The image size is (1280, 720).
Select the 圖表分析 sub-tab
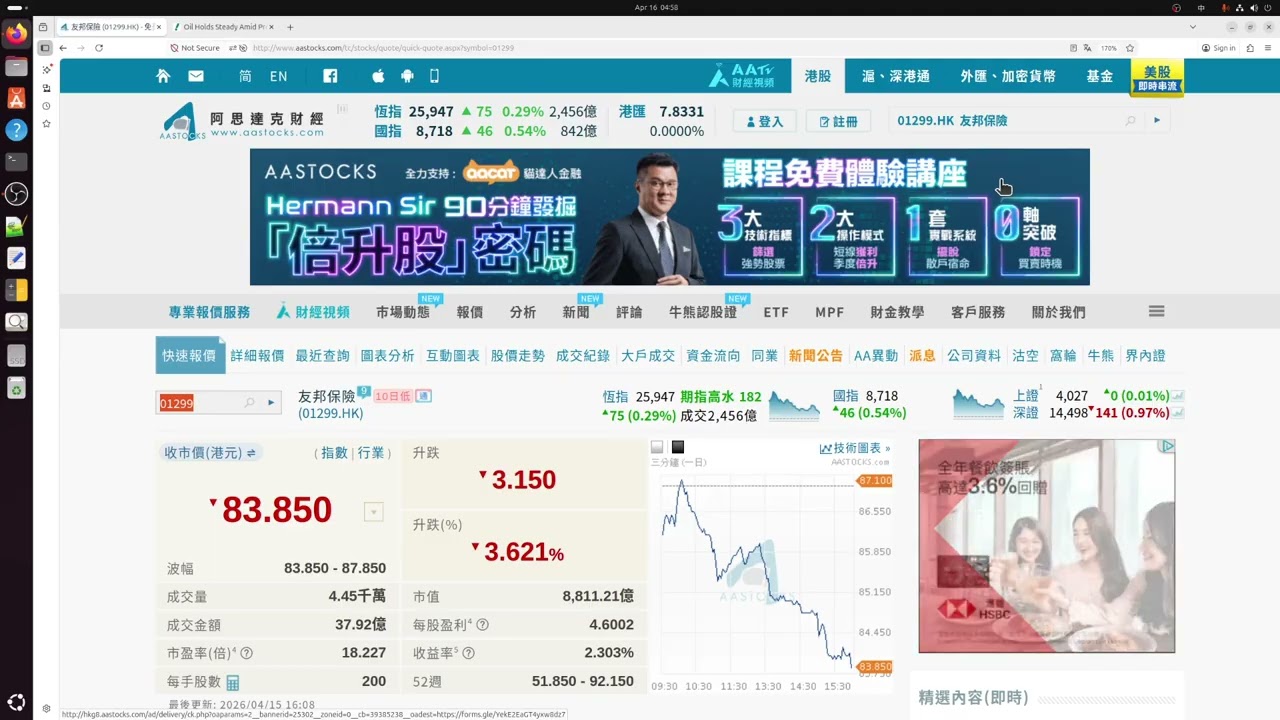387,355
